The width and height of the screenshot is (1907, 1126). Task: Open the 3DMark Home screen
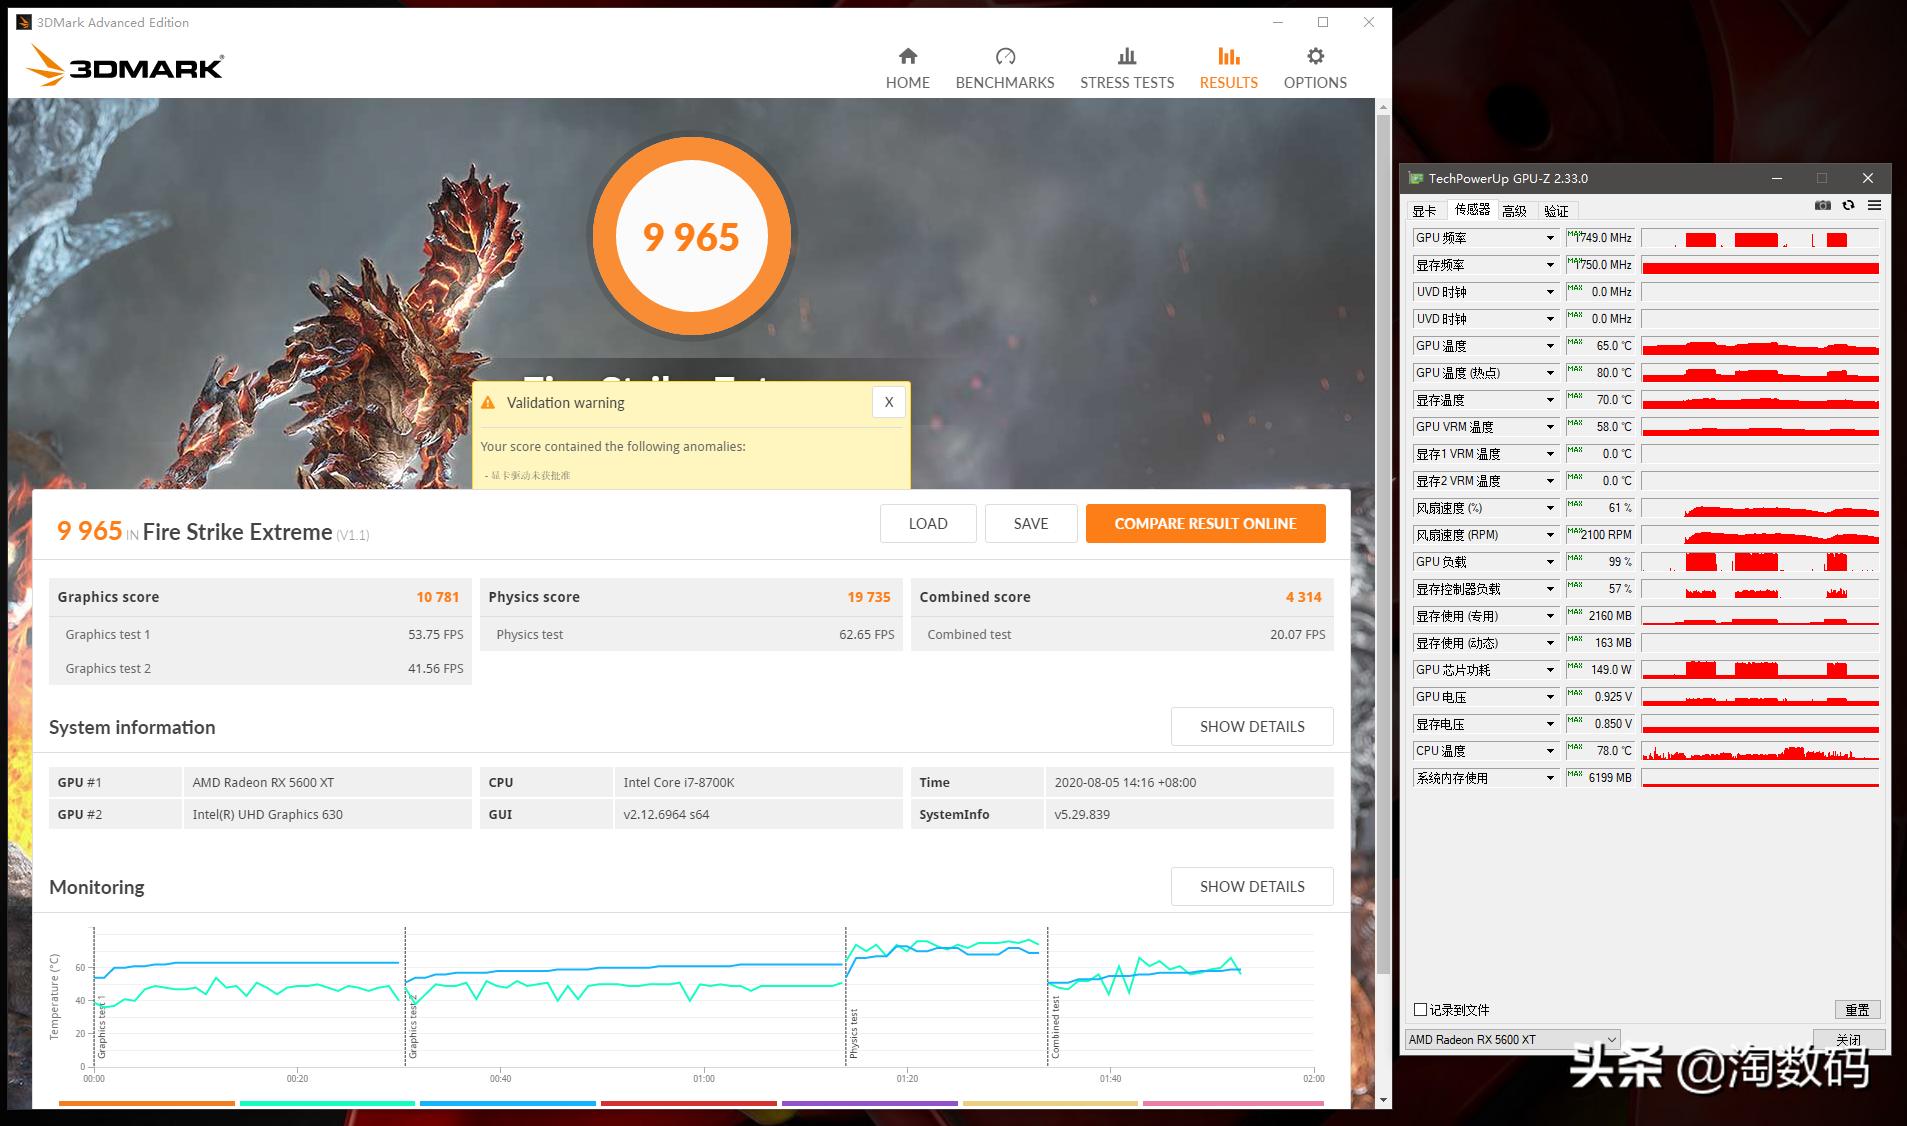(906, 66)
